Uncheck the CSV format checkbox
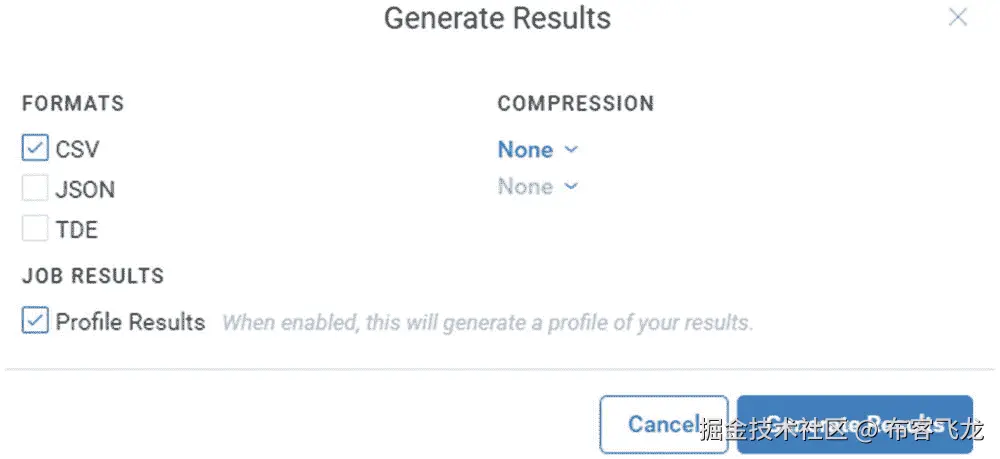 [34, 149]
